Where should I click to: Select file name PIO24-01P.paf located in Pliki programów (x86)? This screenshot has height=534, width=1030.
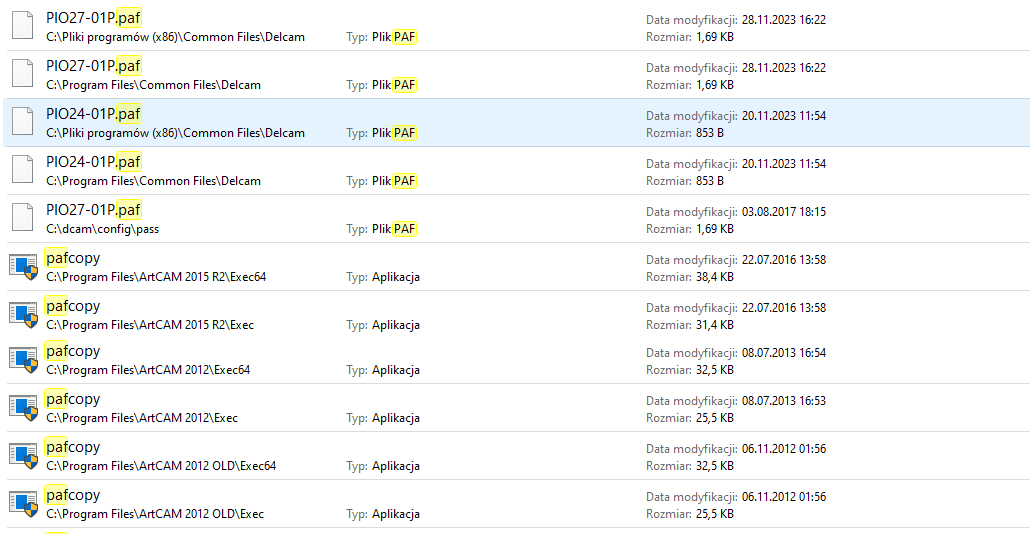pyautogui.click(x=93, y=114)
